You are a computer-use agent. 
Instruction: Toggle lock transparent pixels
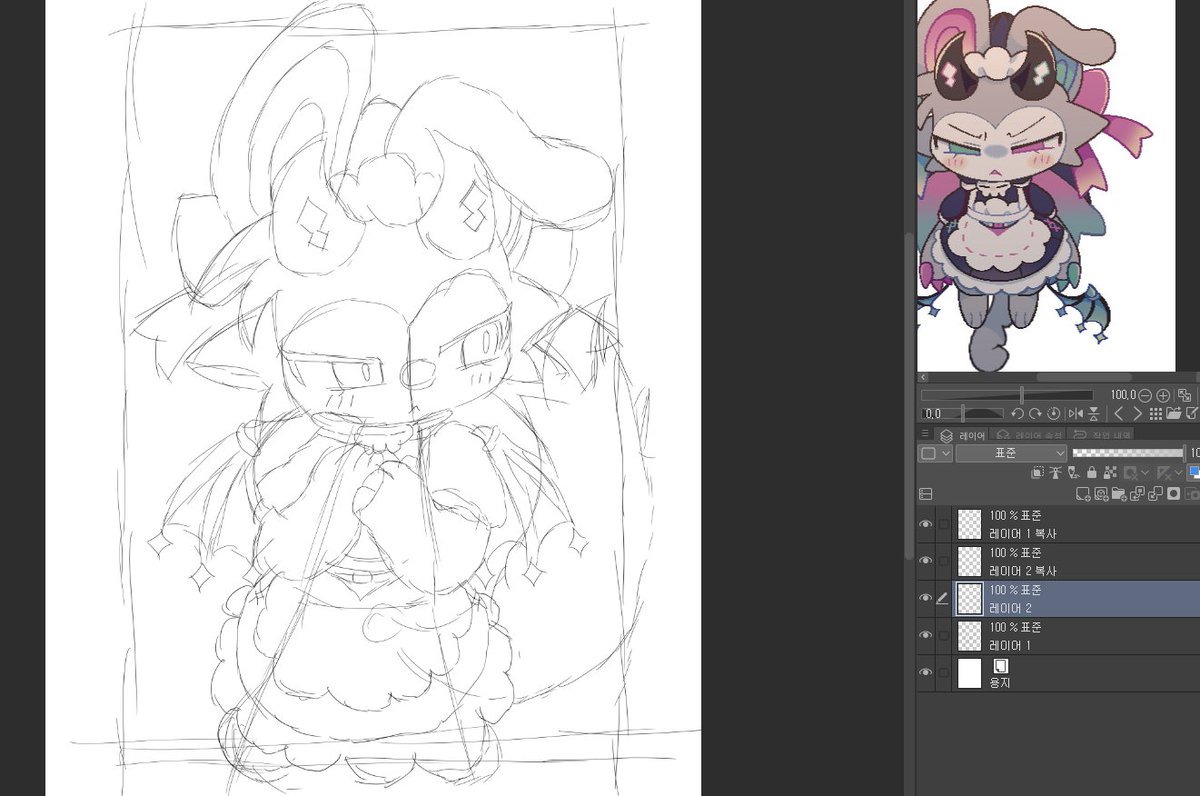[1110, 473]
